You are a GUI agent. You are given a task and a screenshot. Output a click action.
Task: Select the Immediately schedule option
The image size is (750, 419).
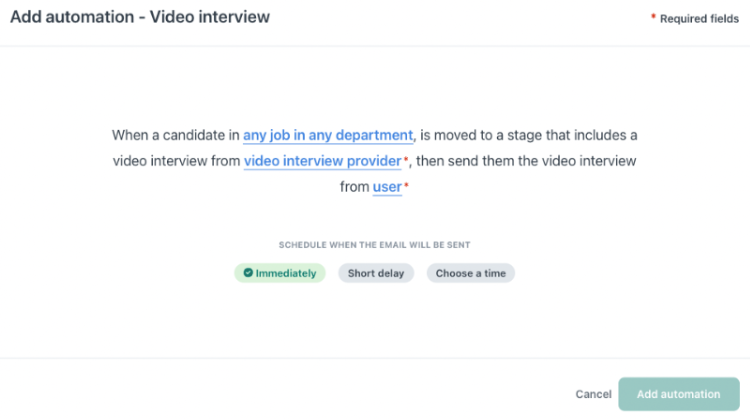[x=280, y=273]
